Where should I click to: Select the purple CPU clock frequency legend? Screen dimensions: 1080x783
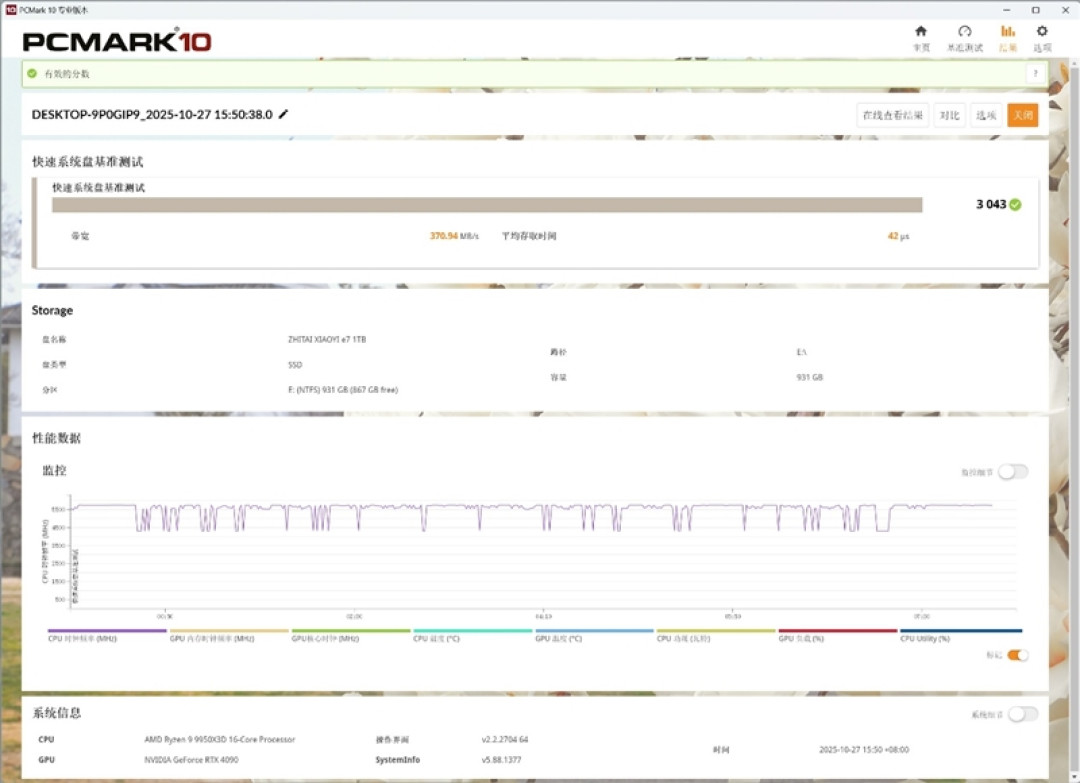click(107, 635)
